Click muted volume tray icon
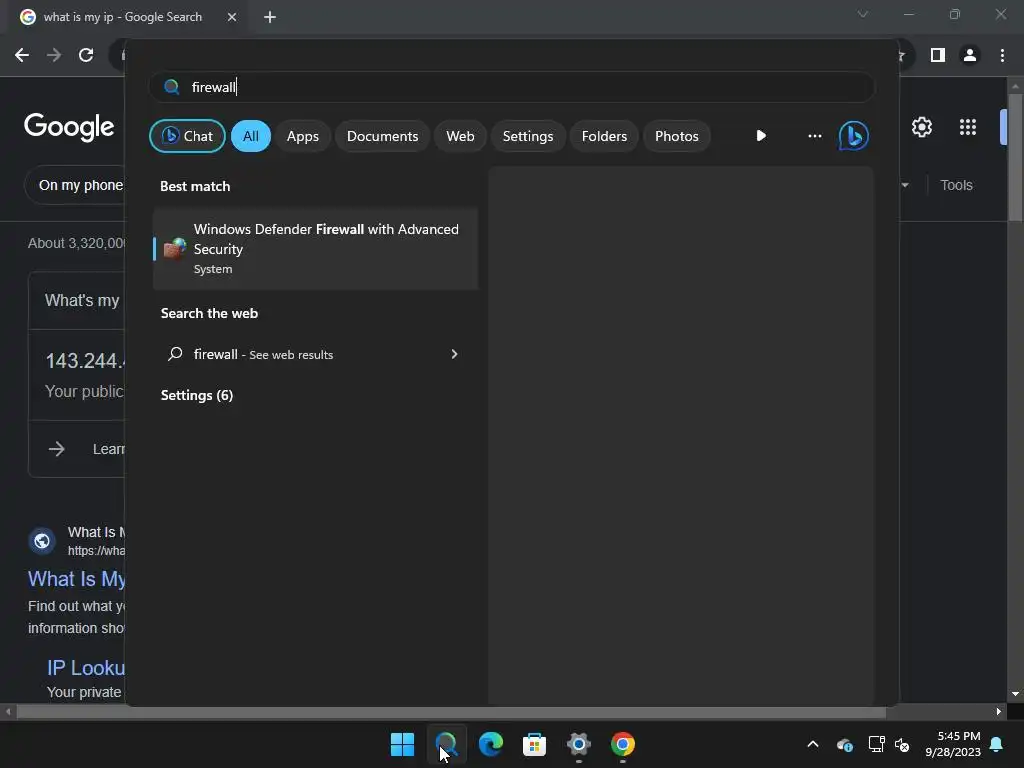The height and width of the screenshot is (768, 1024). (903, 744)
